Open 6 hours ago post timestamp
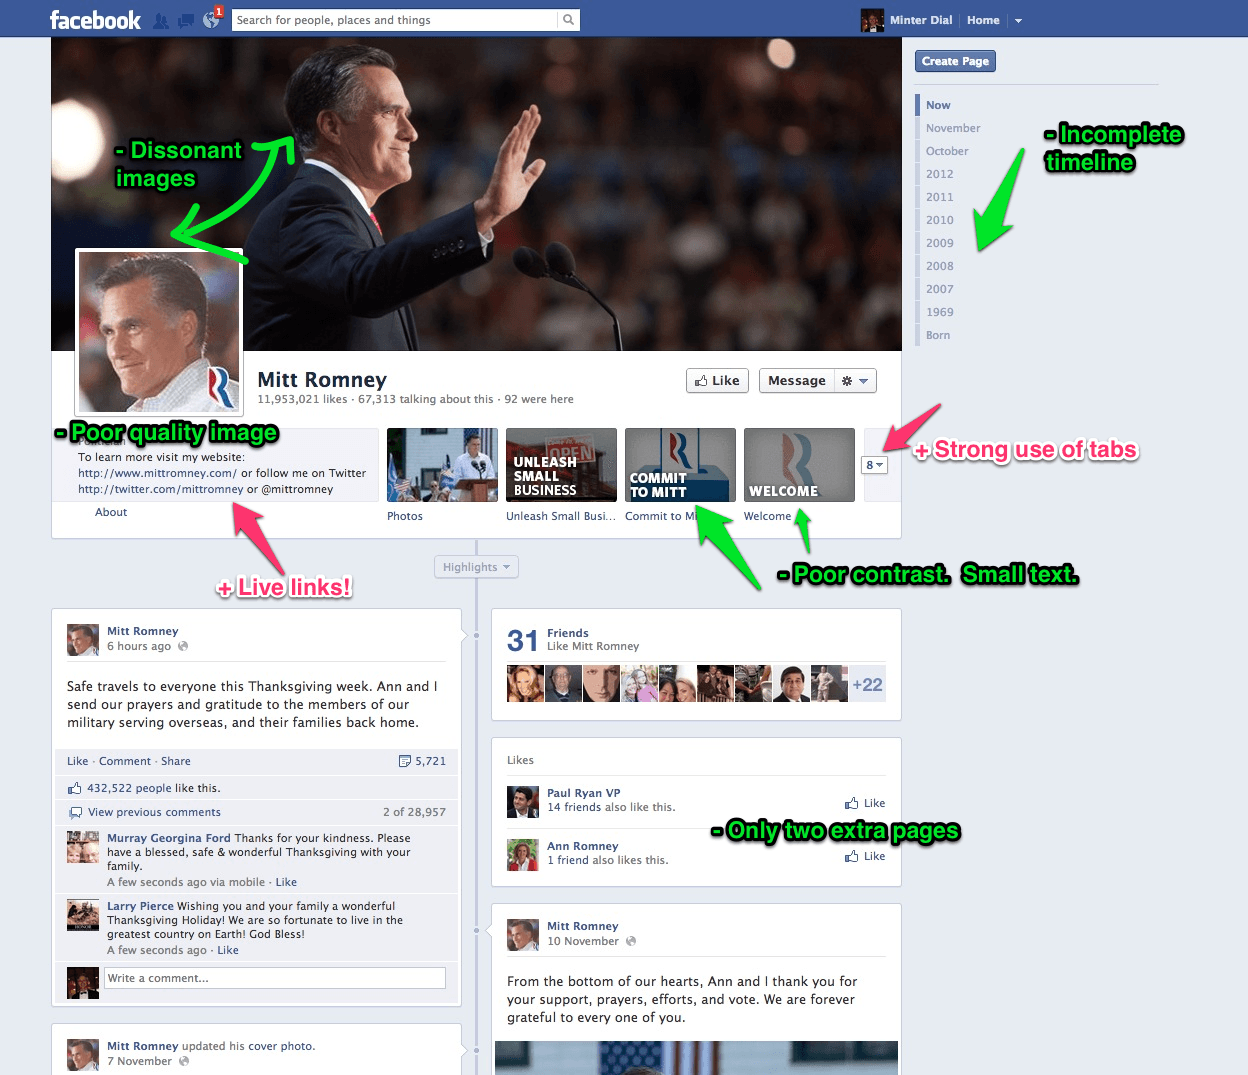The image size is (1248, 1075). (x=139, y=646)
